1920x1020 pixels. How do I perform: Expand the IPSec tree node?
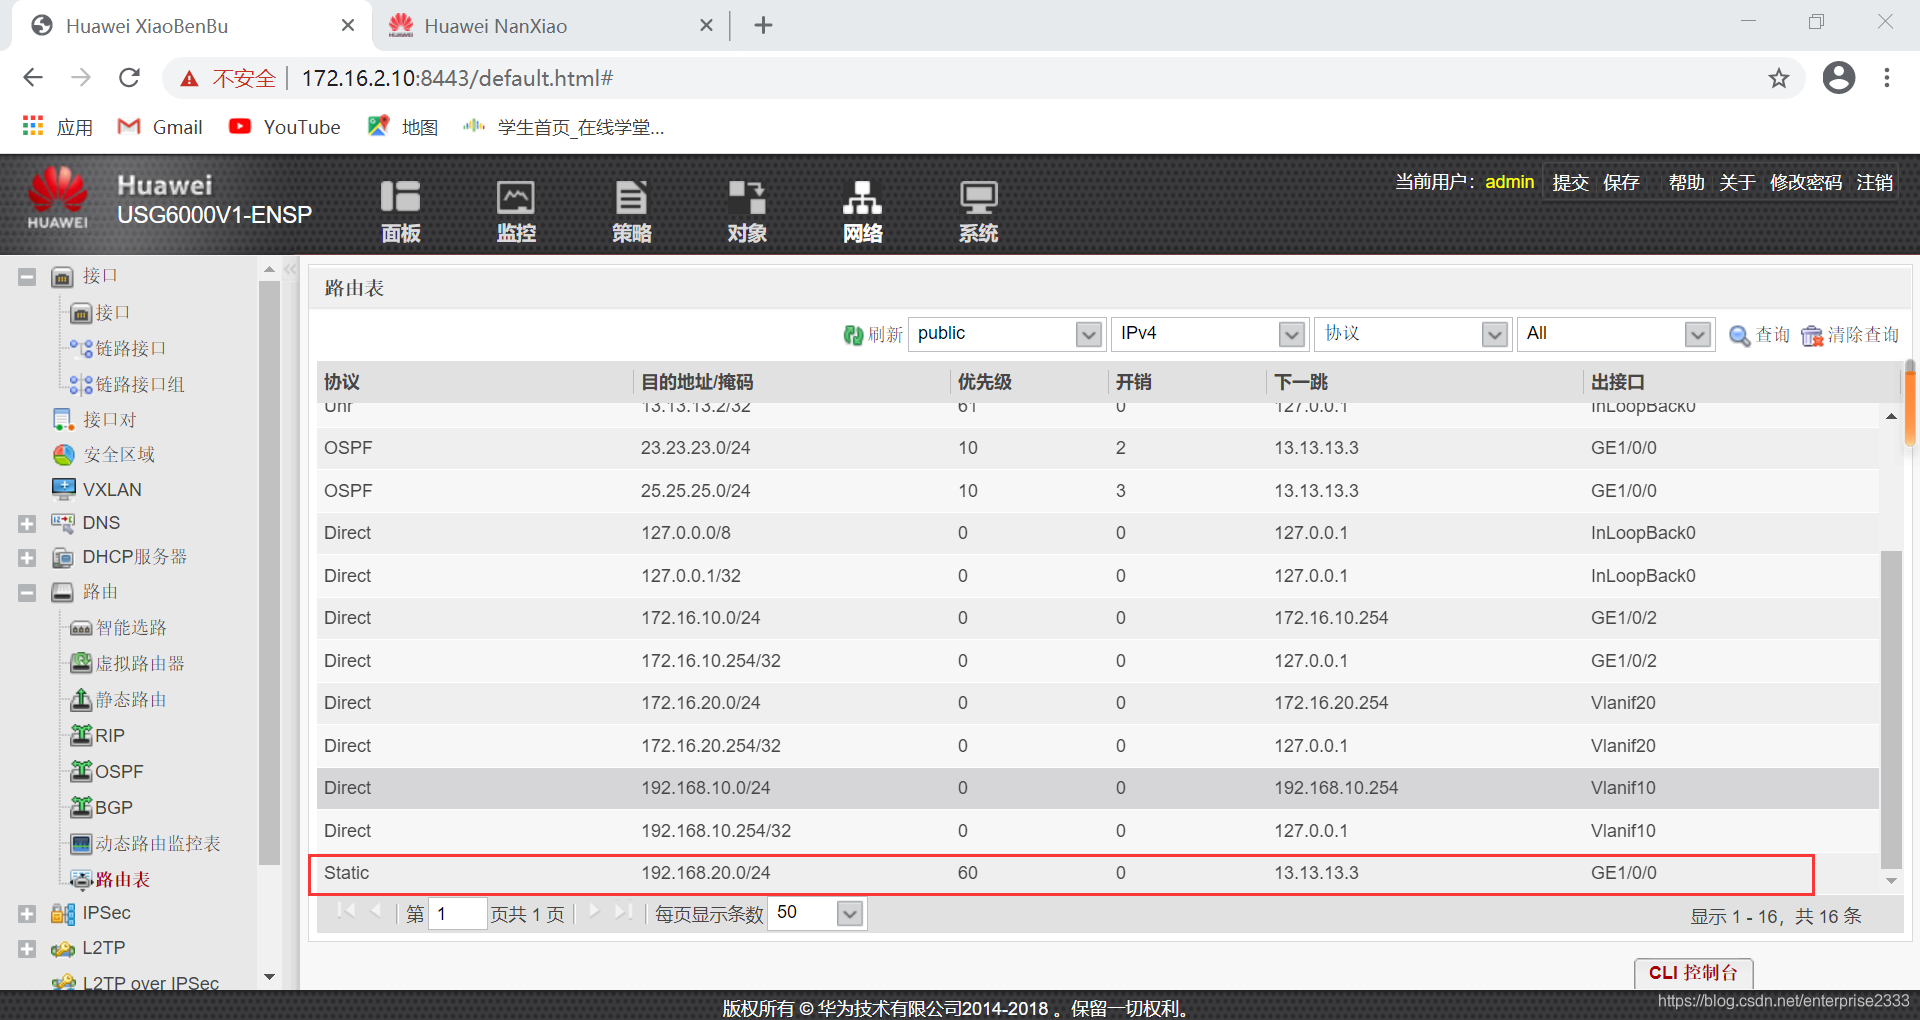point(27,914)
